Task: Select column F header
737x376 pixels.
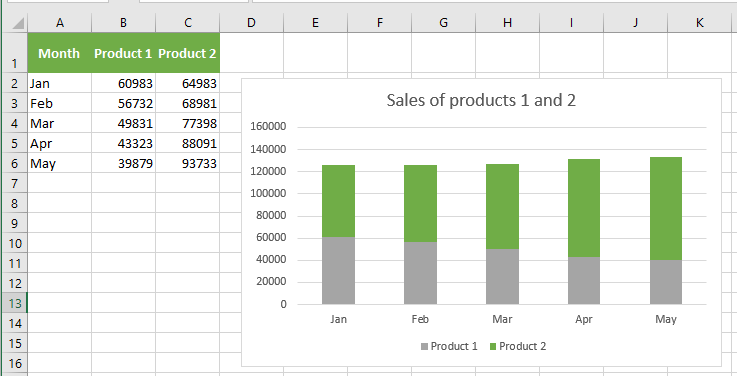Action: 379,23
